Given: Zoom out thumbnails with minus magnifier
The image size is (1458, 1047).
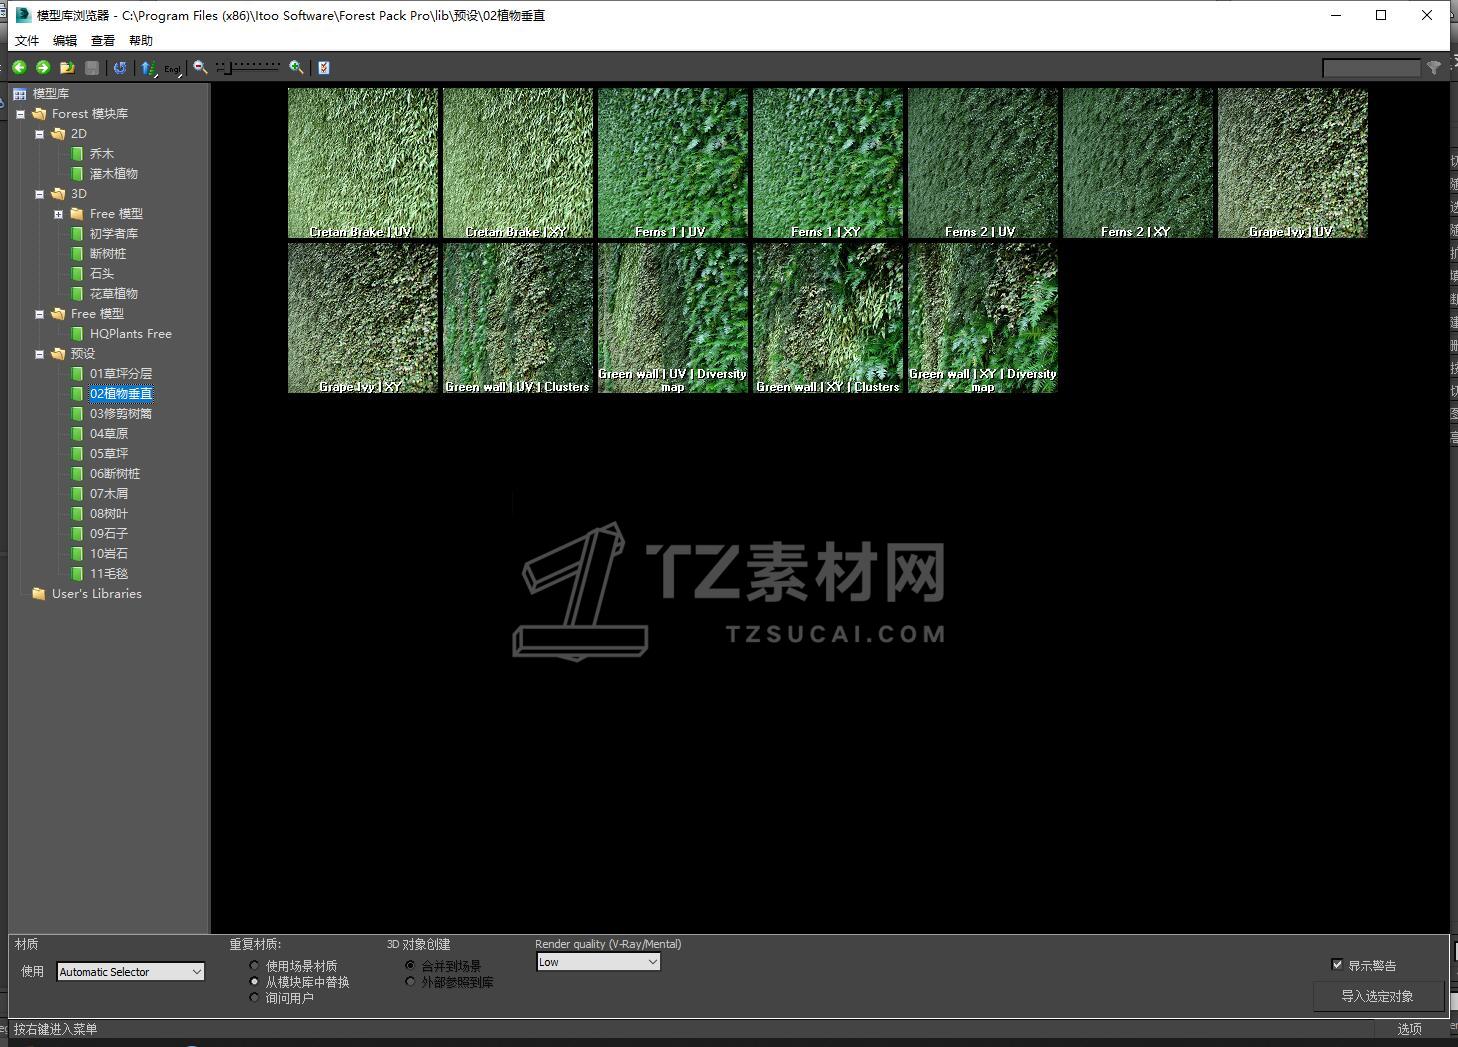Looking at the screenshot, I should tap(200, 67).
